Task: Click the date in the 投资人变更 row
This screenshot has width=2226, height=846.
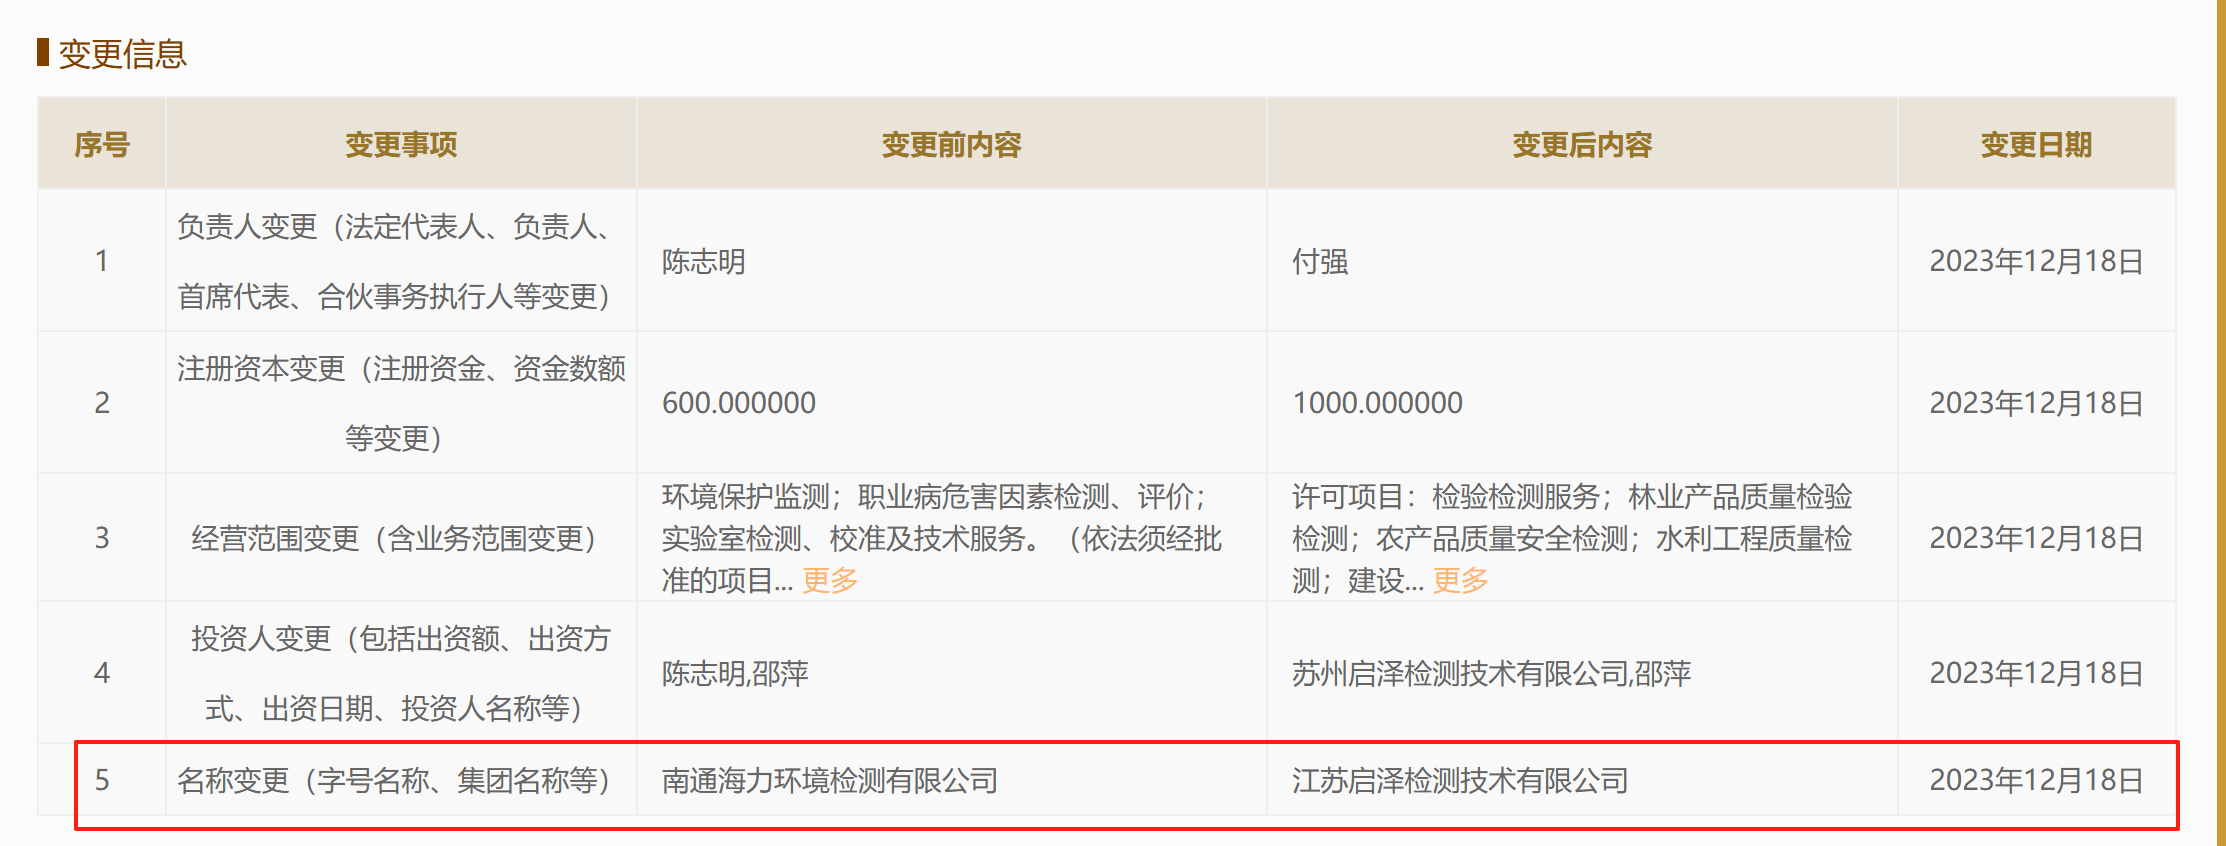Action: [2036, 673]
